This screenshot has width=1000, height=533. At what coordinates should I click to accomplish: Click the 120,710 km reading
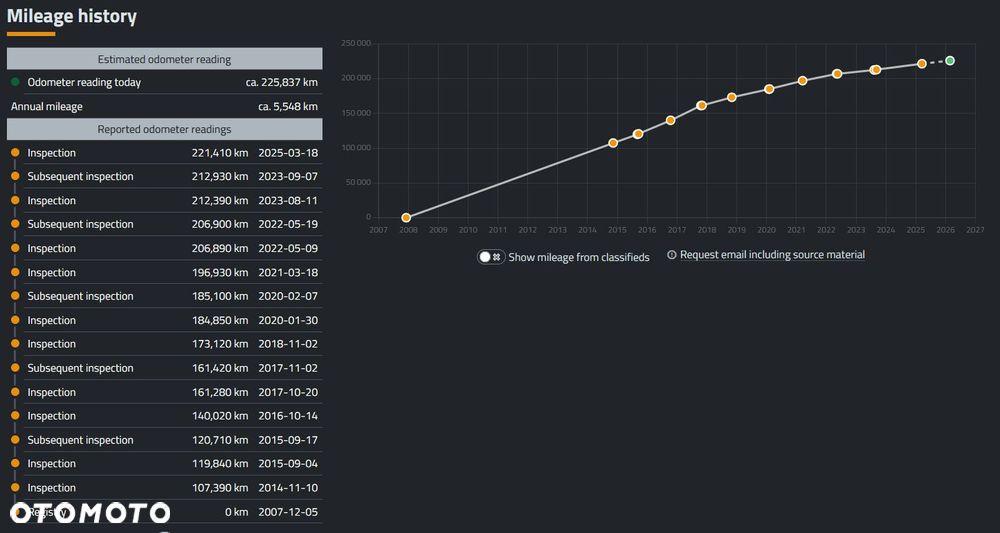tap(220, 441)
